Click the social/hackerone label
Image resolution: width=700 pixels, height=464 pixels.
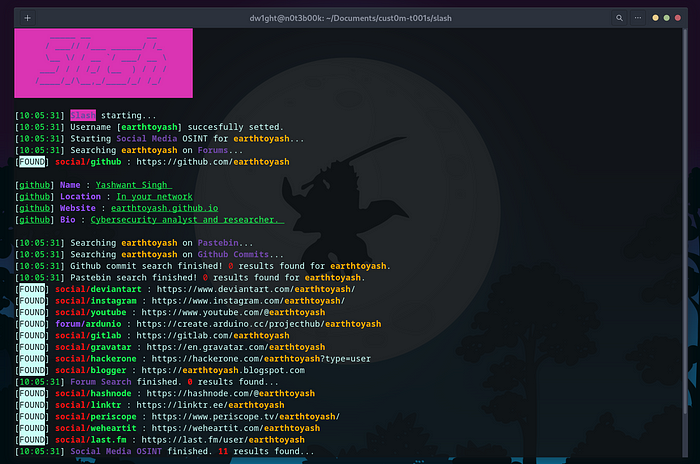(96, 359)
